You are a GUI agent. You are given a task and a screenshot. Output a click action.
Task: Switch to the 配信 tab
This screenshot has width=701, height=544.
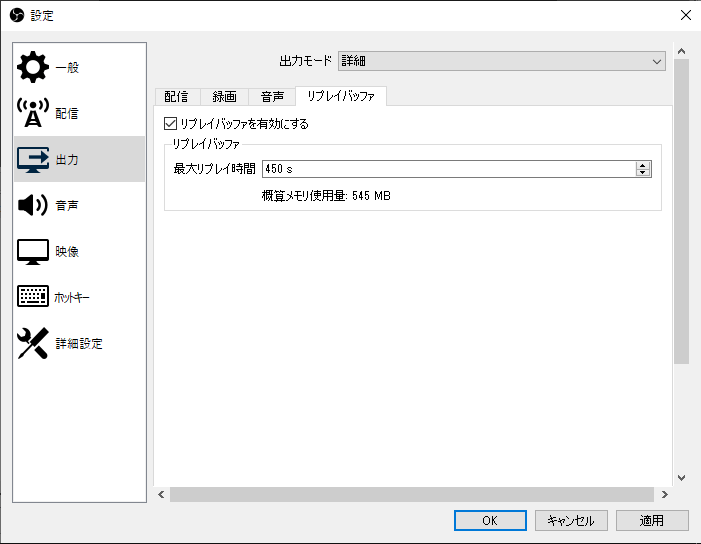pos(176,97)
